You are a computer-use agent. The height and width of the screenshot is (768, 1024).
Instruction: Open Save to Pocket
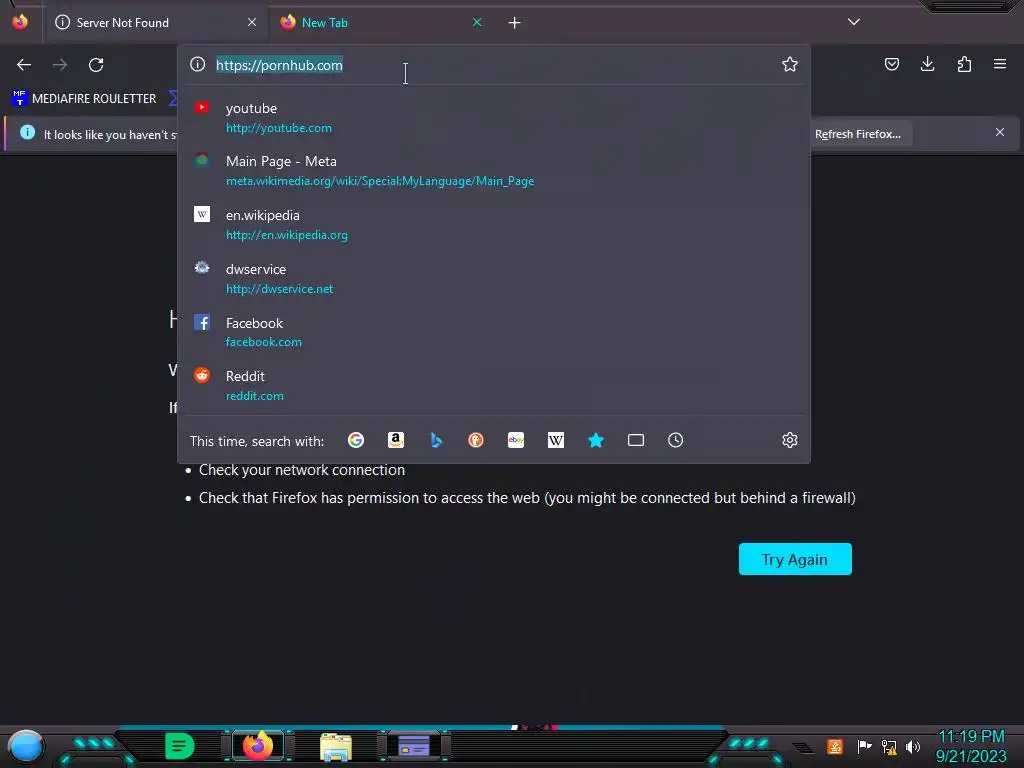(891, 64)
